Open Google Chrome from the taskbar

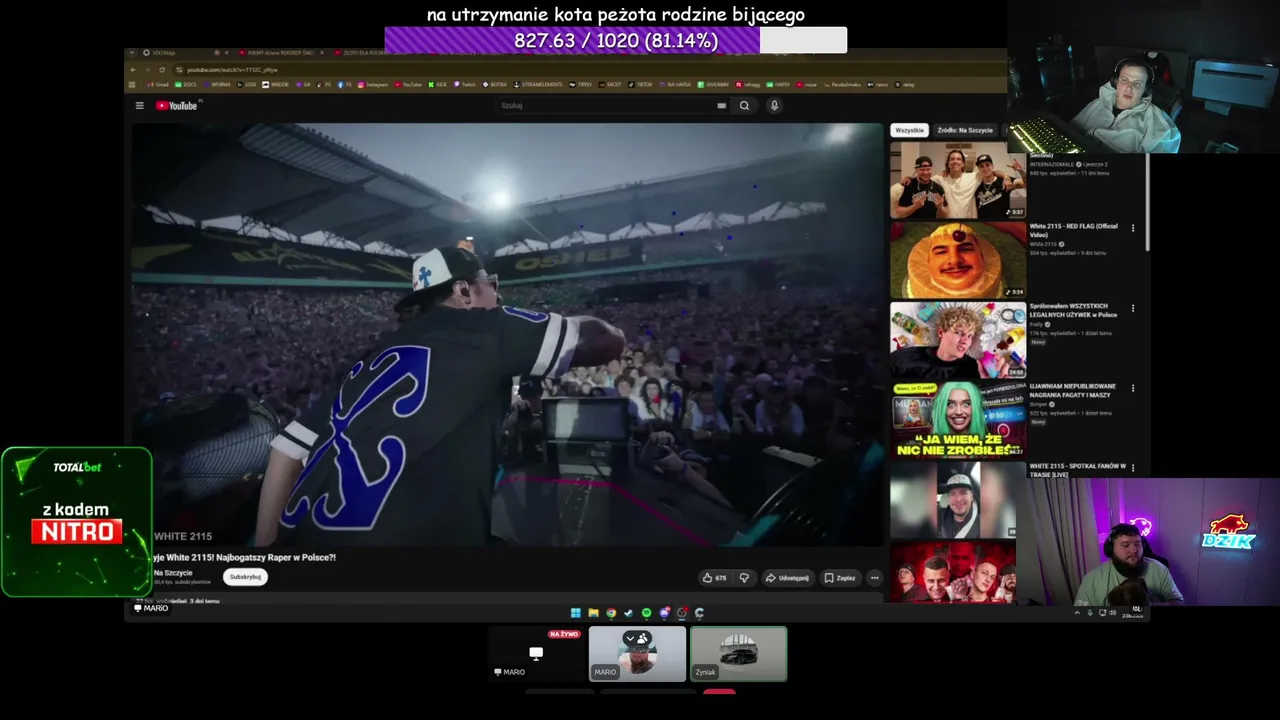(x=611, y=612)
